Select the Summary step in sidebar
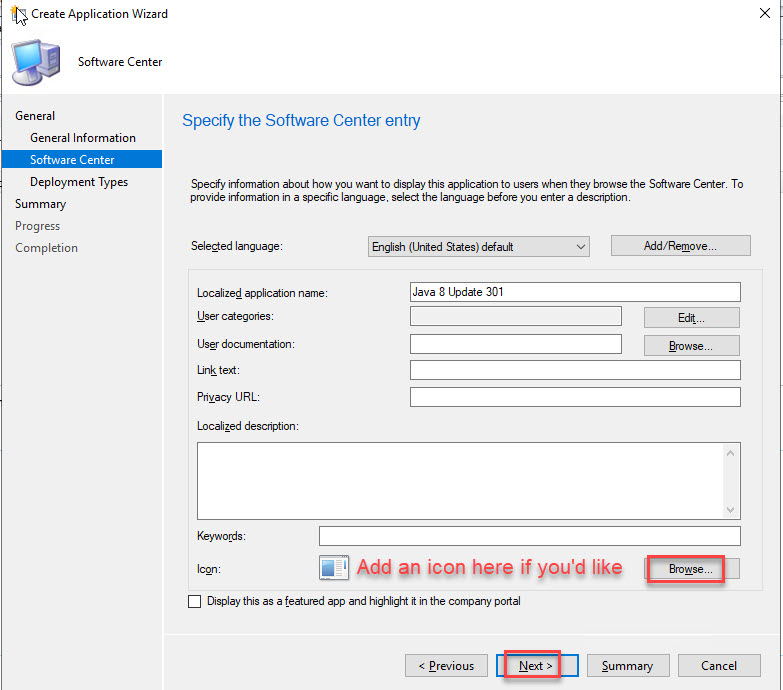 [x=40, y=204]
